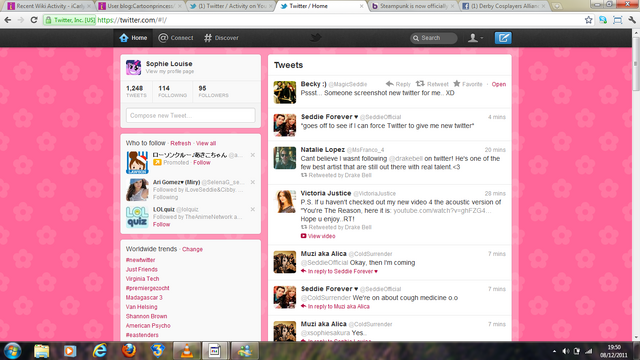Click the Twitter bird logo in navbar
The height and width of the screenshot is (360, 640).
coord(315,38)
